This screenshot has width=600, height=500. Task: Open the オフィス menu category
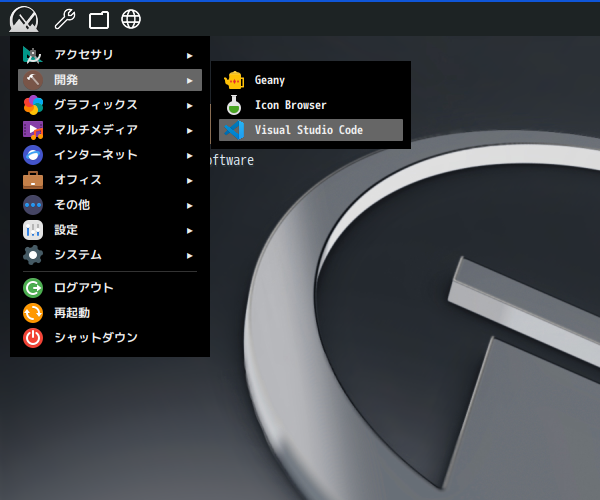pos(78,180)
